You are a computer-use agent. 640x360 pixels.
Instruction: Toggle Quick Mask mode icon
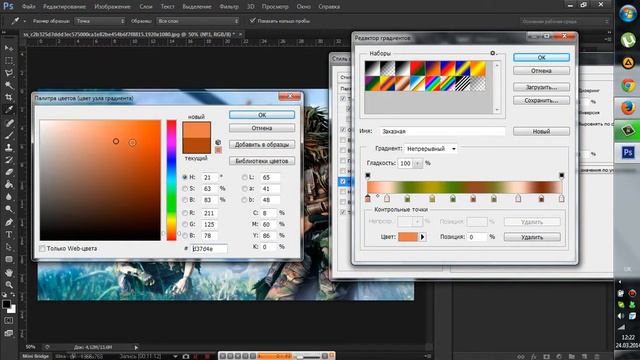pyautogui.click(x=9, y=321)
